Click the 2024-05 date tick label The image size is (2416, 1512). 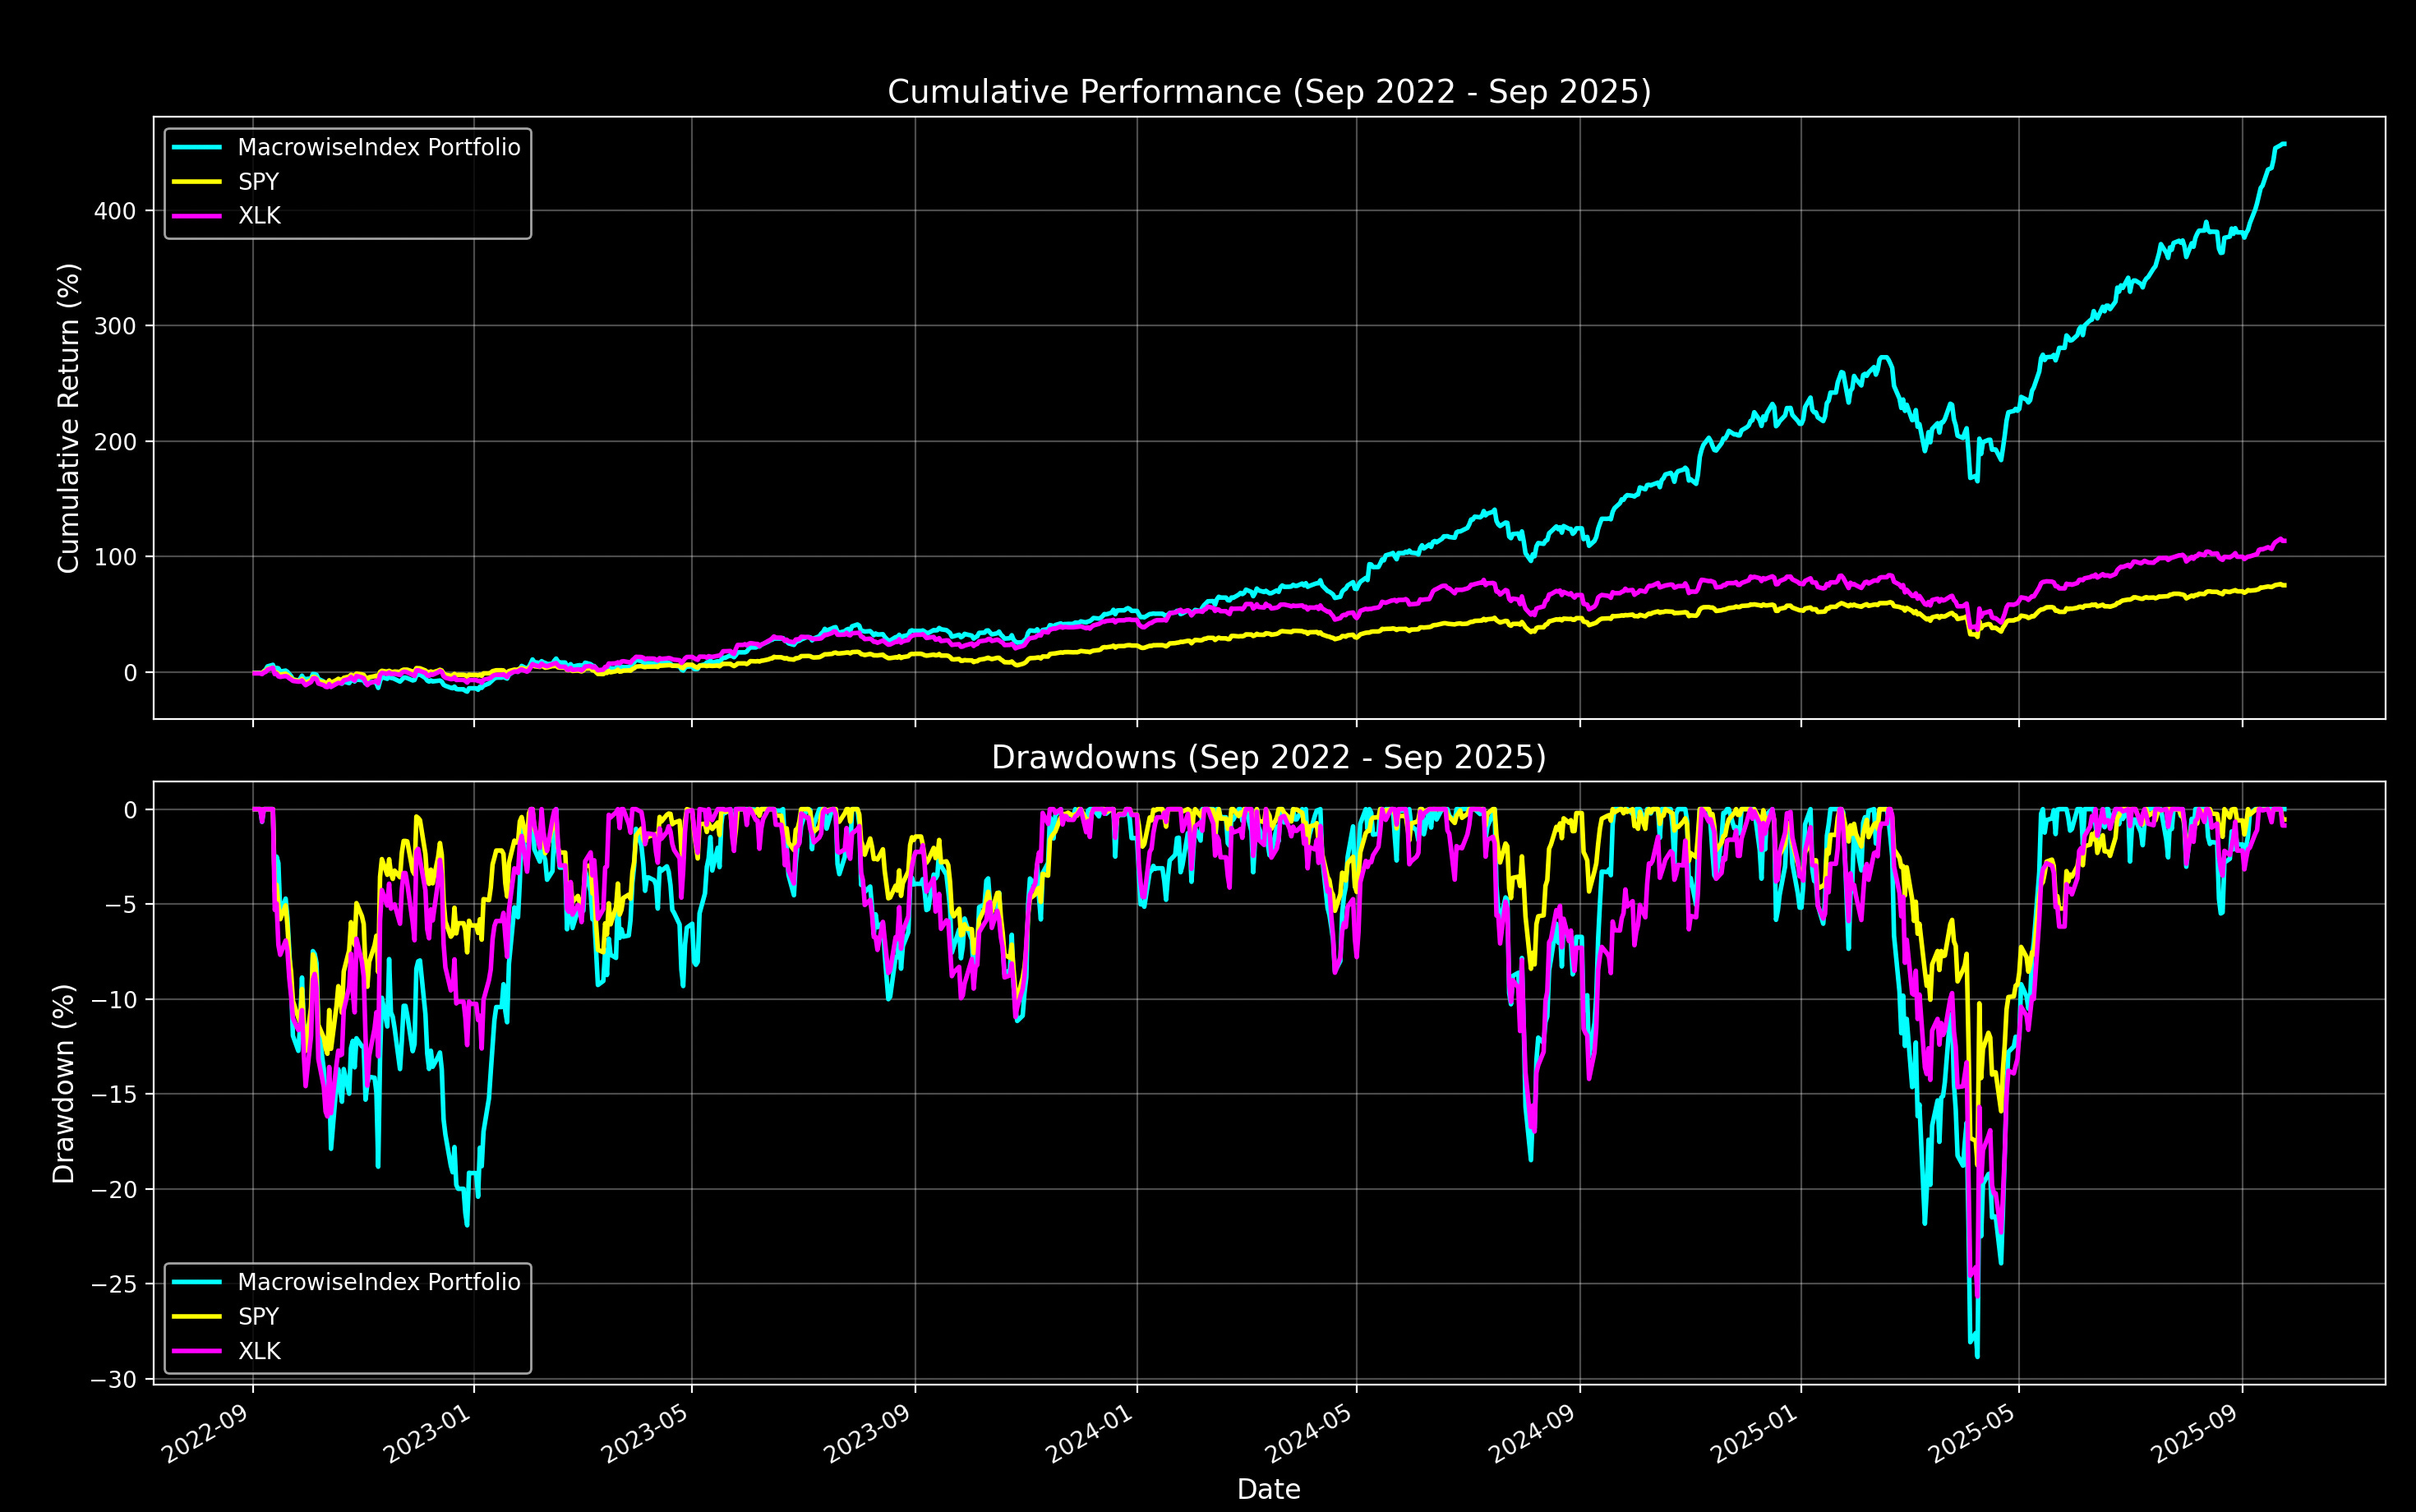pos(1310,1435)
